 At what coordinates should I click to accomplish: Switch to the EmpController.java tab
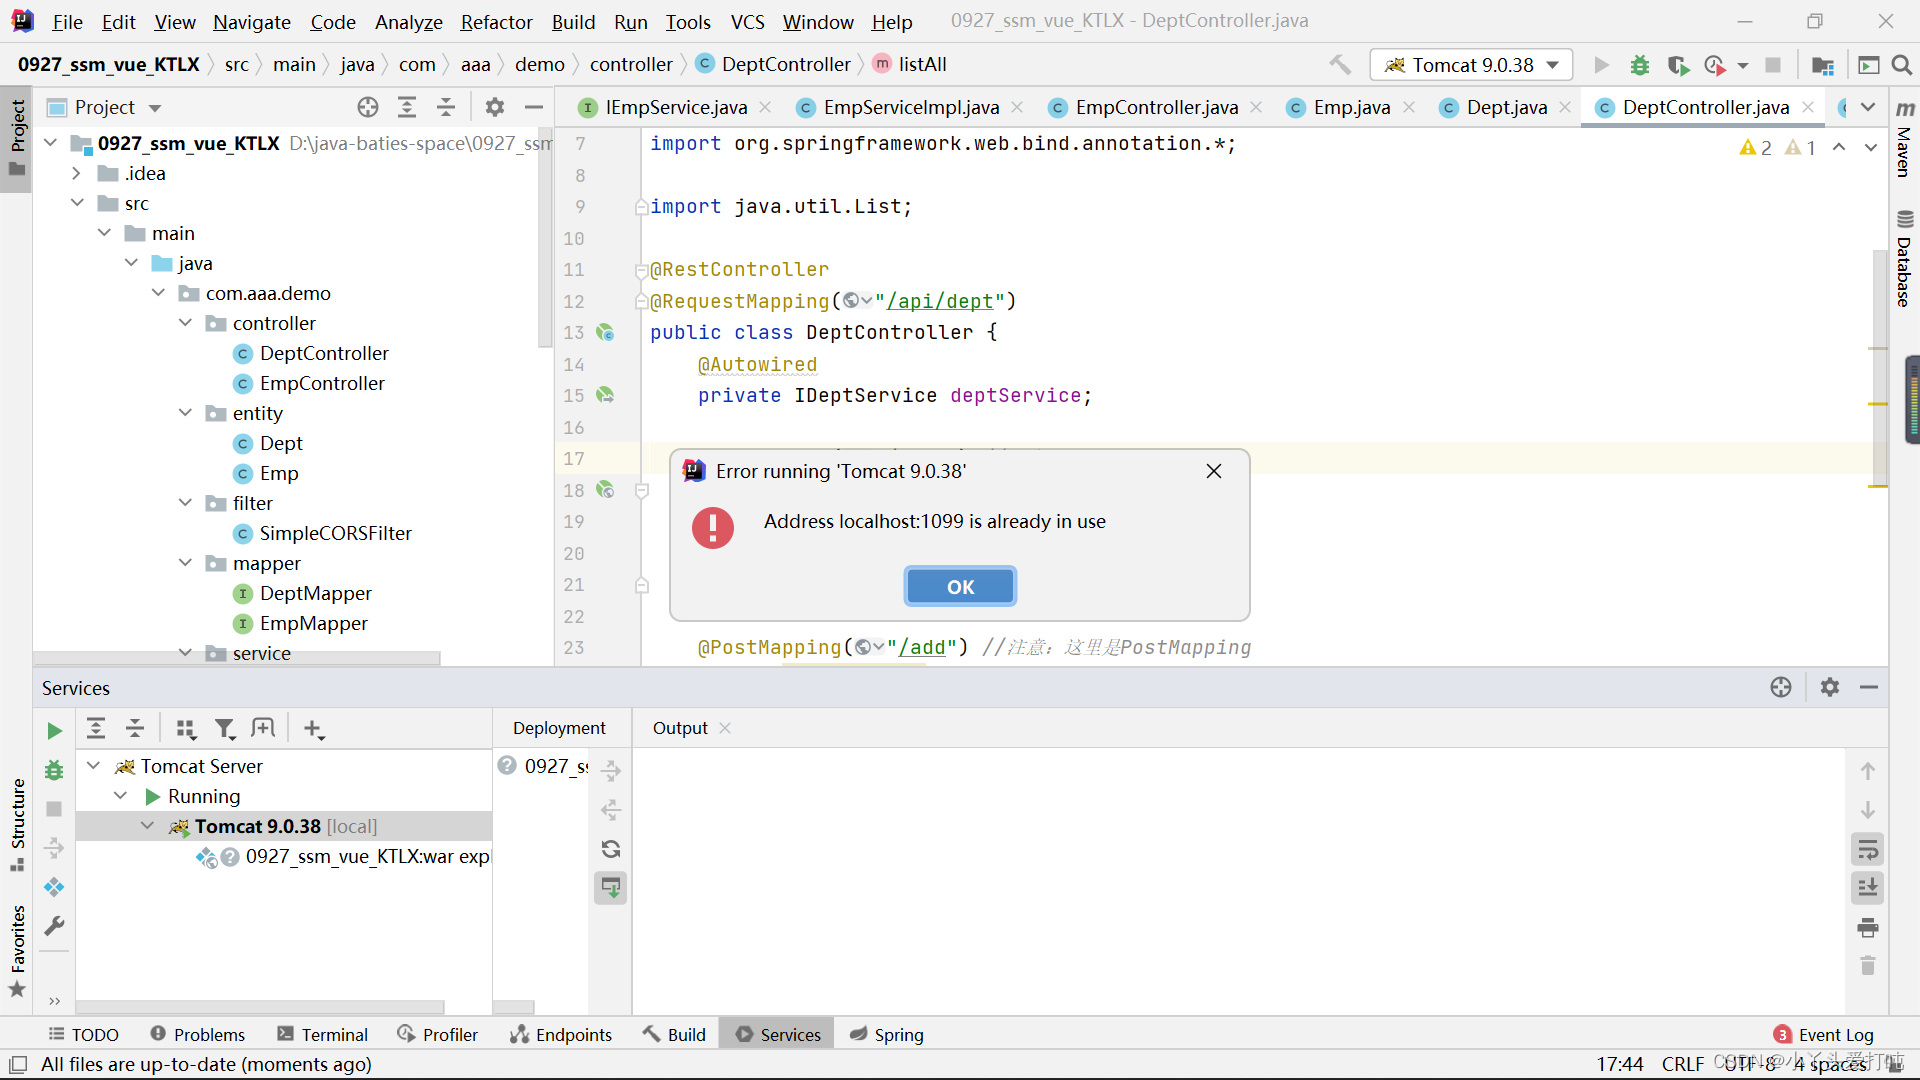coord(1156,107)
